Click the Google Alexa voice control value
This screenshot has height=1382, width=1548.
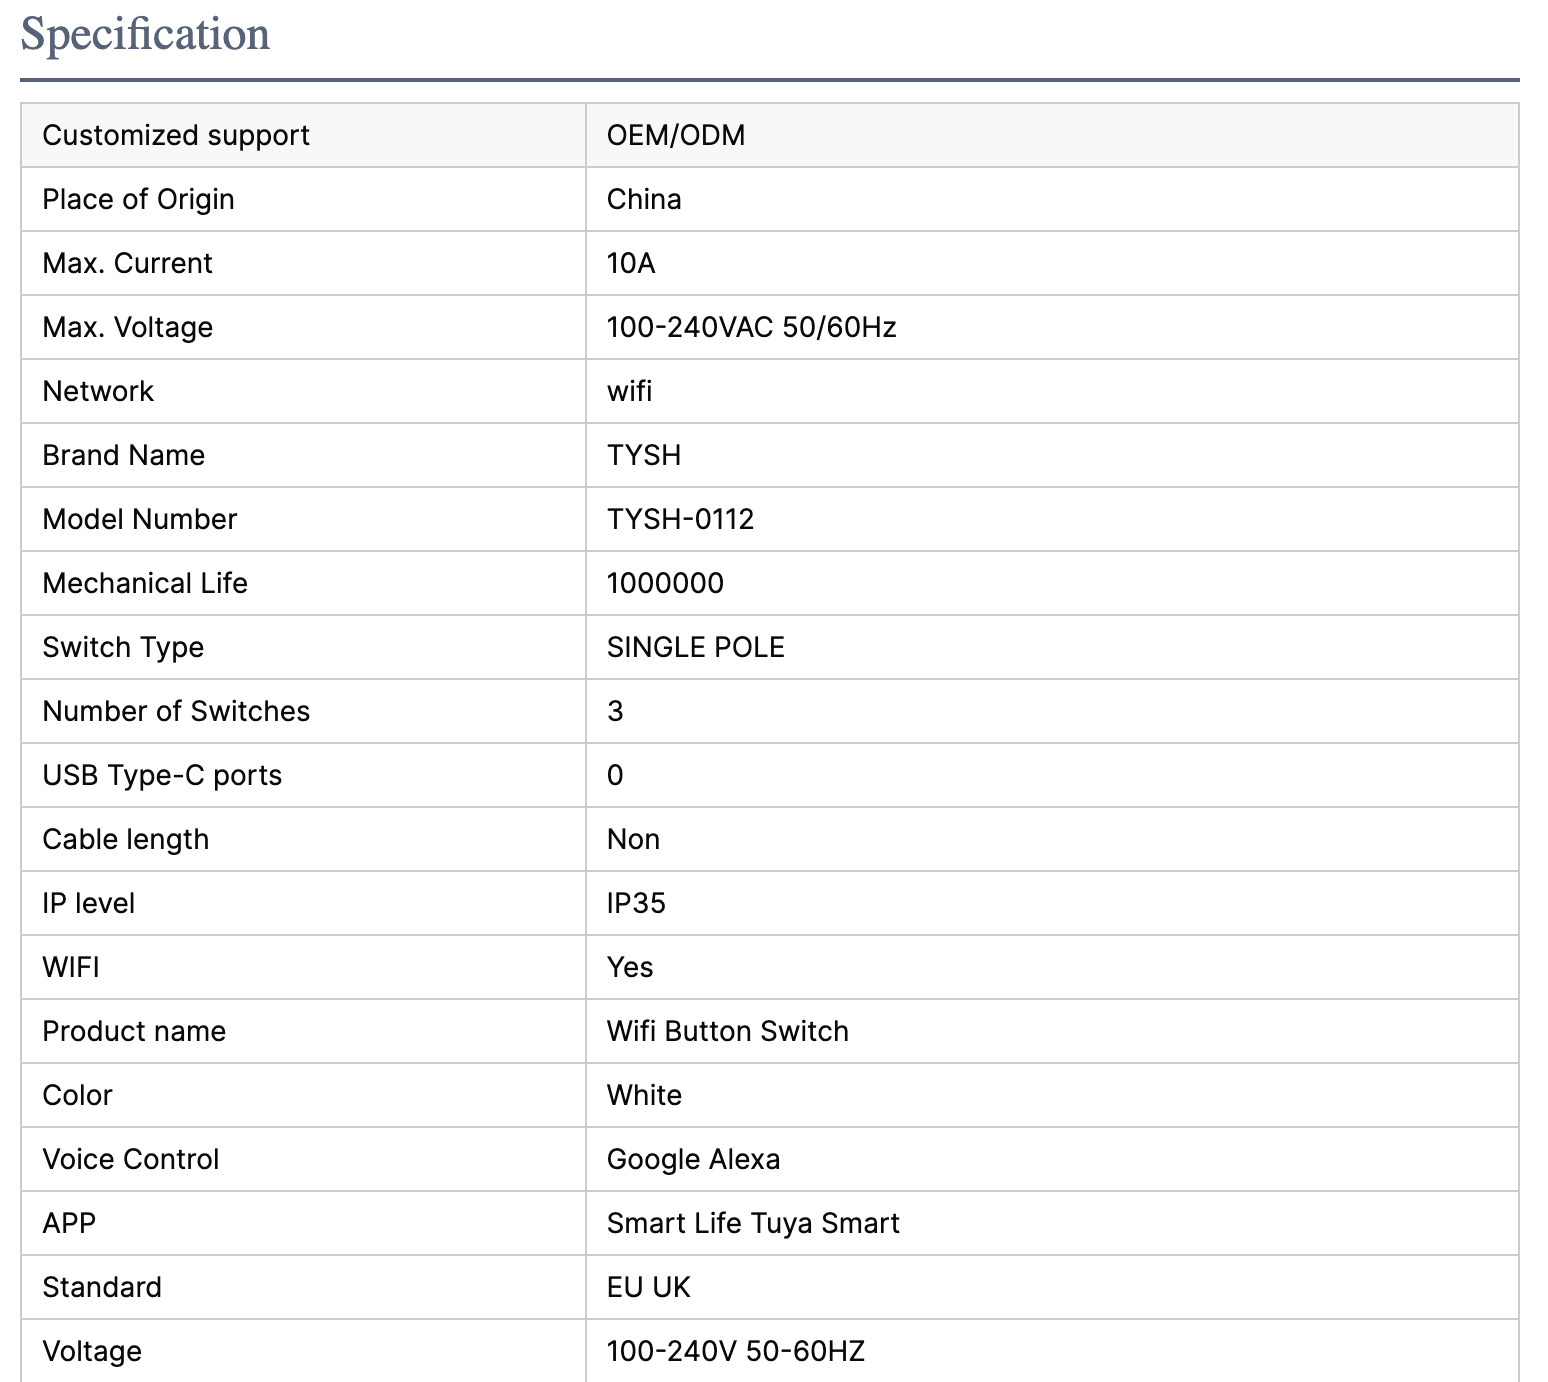tap(693, 1159)
